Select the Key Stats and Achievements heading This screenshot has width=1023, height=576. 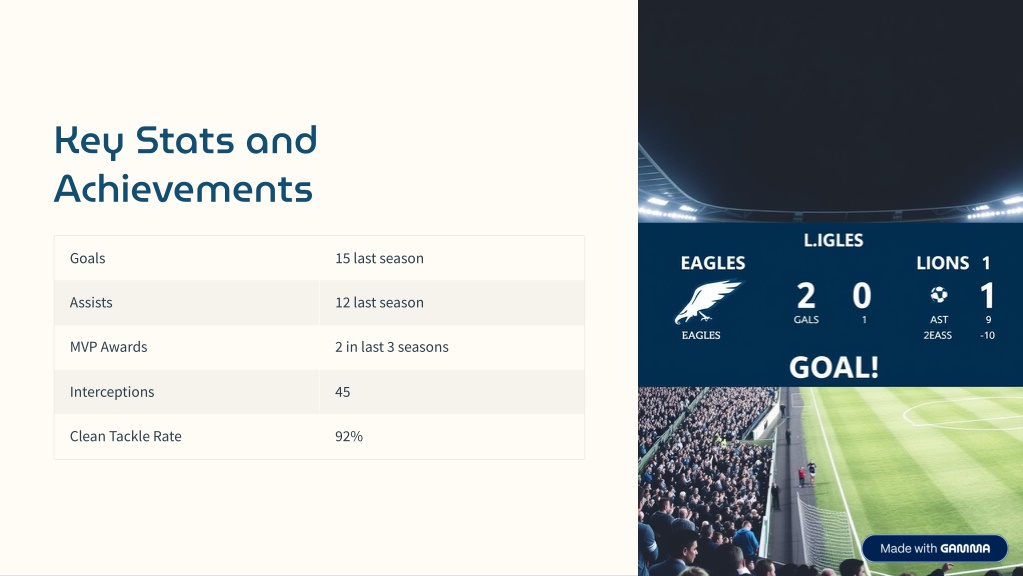pyautogui.click(x=186, y=164)
